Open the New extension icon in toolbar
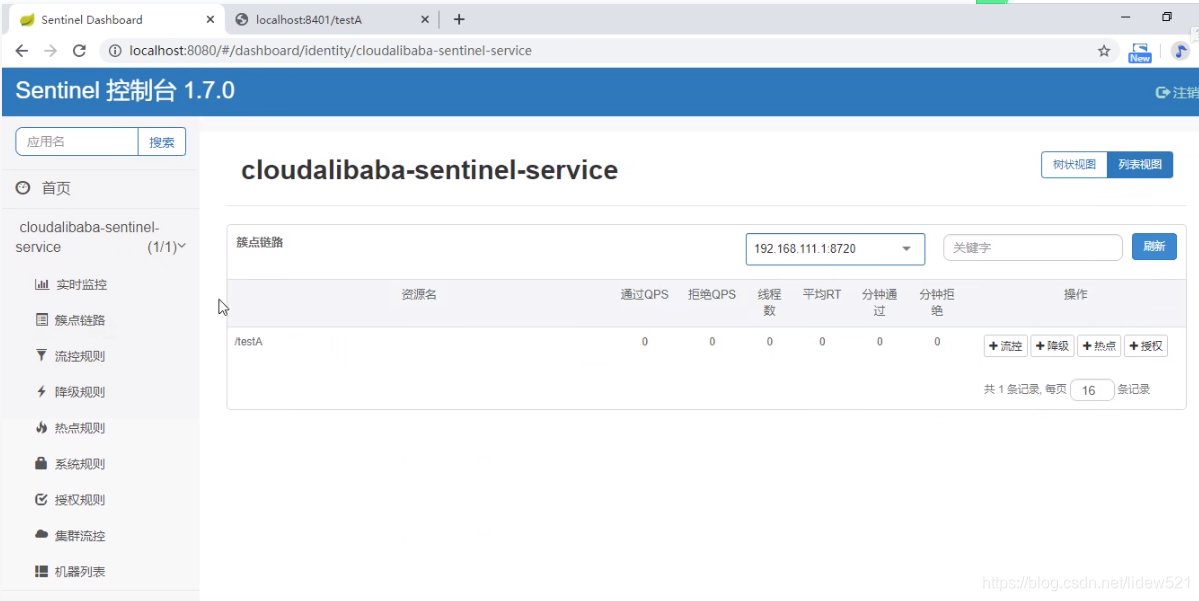The width and height of the screenshot is (1199, 601). [x=1139, y=52]
